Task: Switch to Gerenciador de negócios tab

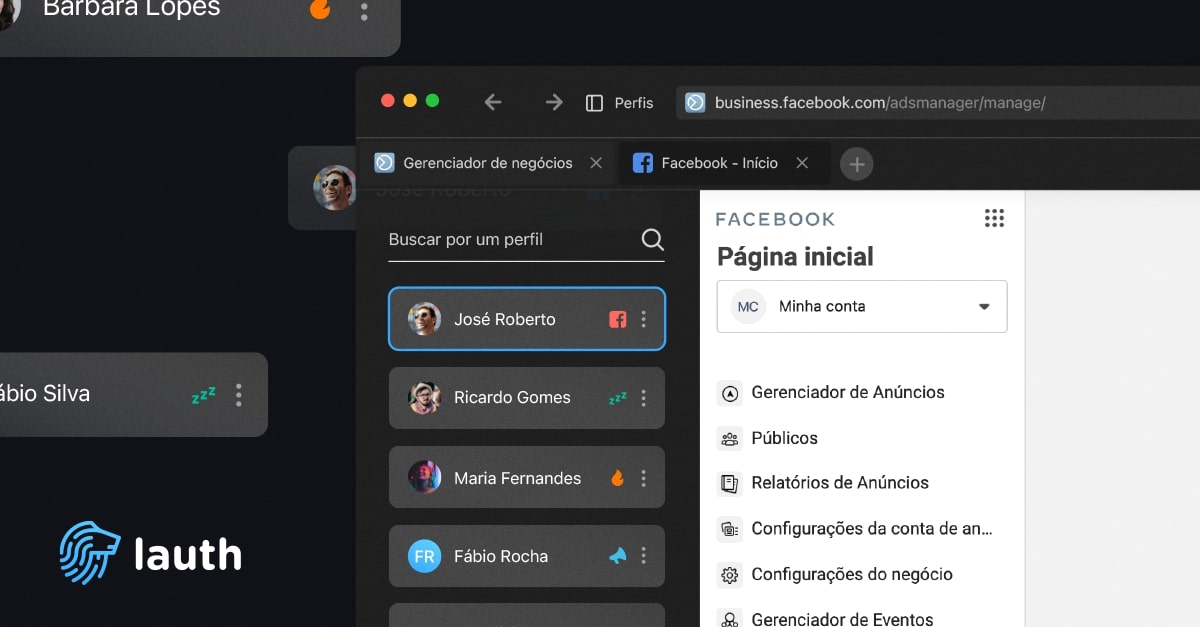Action: 487,163
